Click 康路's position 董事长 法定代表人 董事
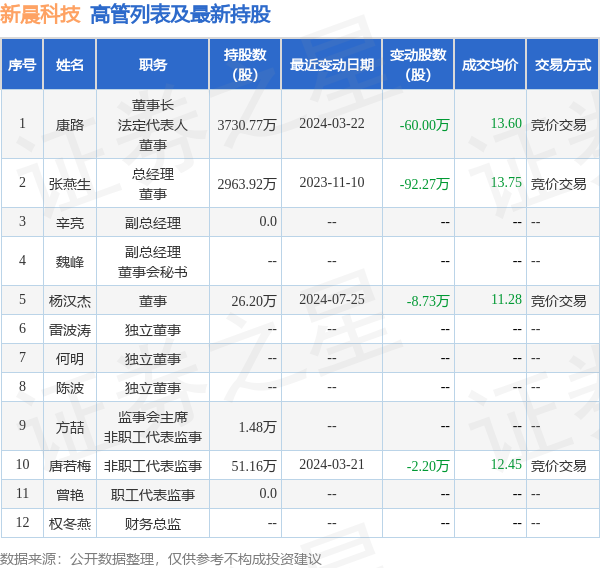 153,125
